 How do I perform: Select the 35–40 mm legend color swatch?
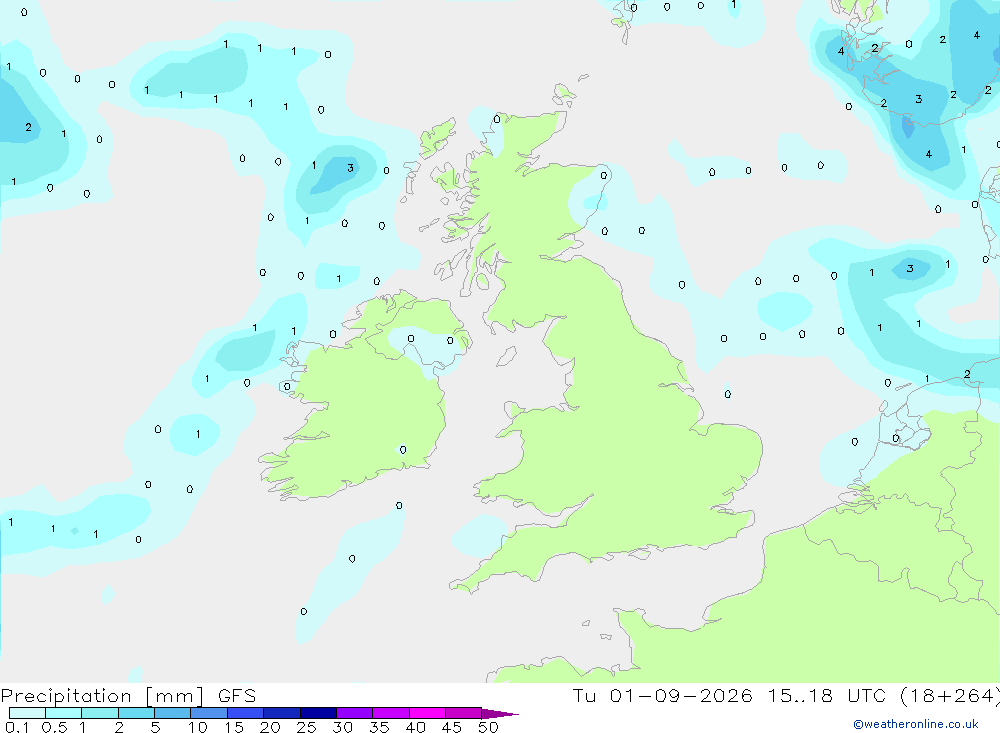391,713
